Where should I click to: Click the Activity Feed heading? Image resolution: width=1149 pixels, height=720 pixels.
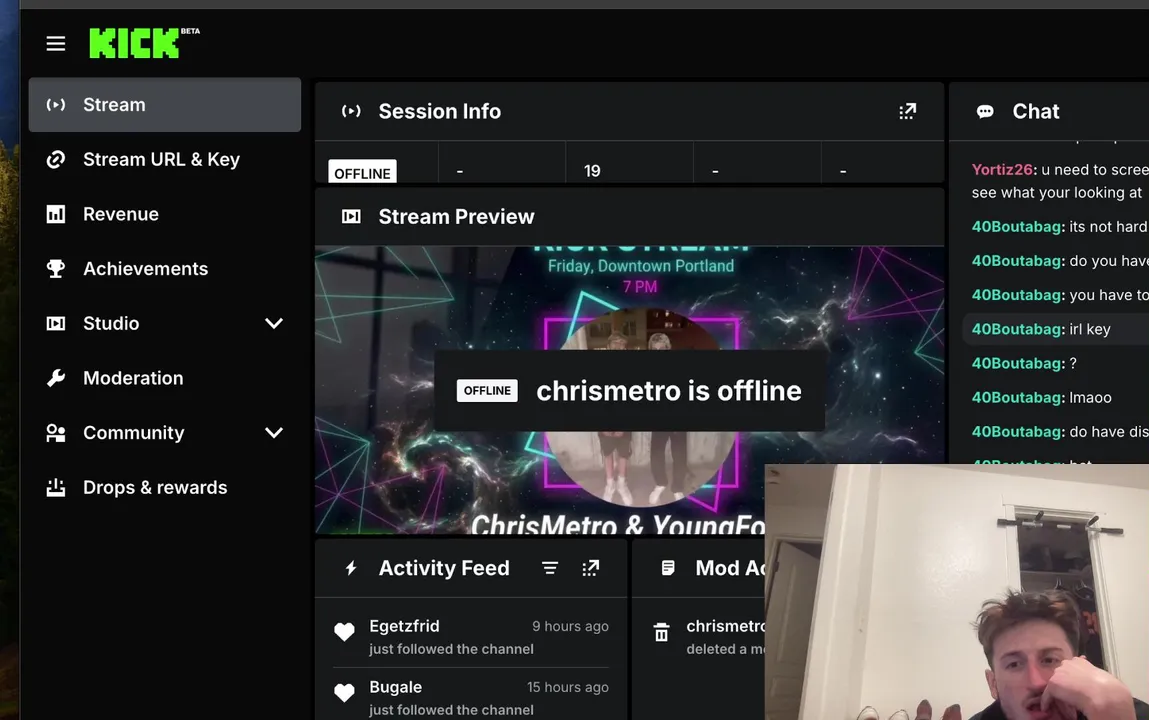[444, 568]
